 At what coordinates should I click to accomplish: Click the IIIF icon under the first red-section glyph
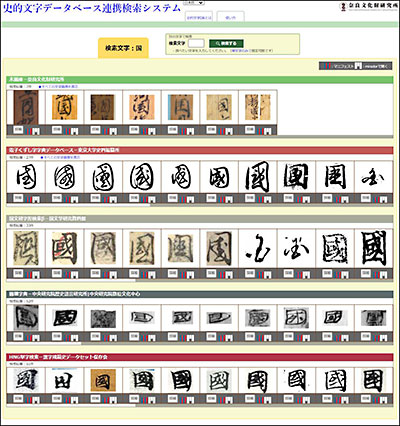pyautogui.click(x=28, y=199)
